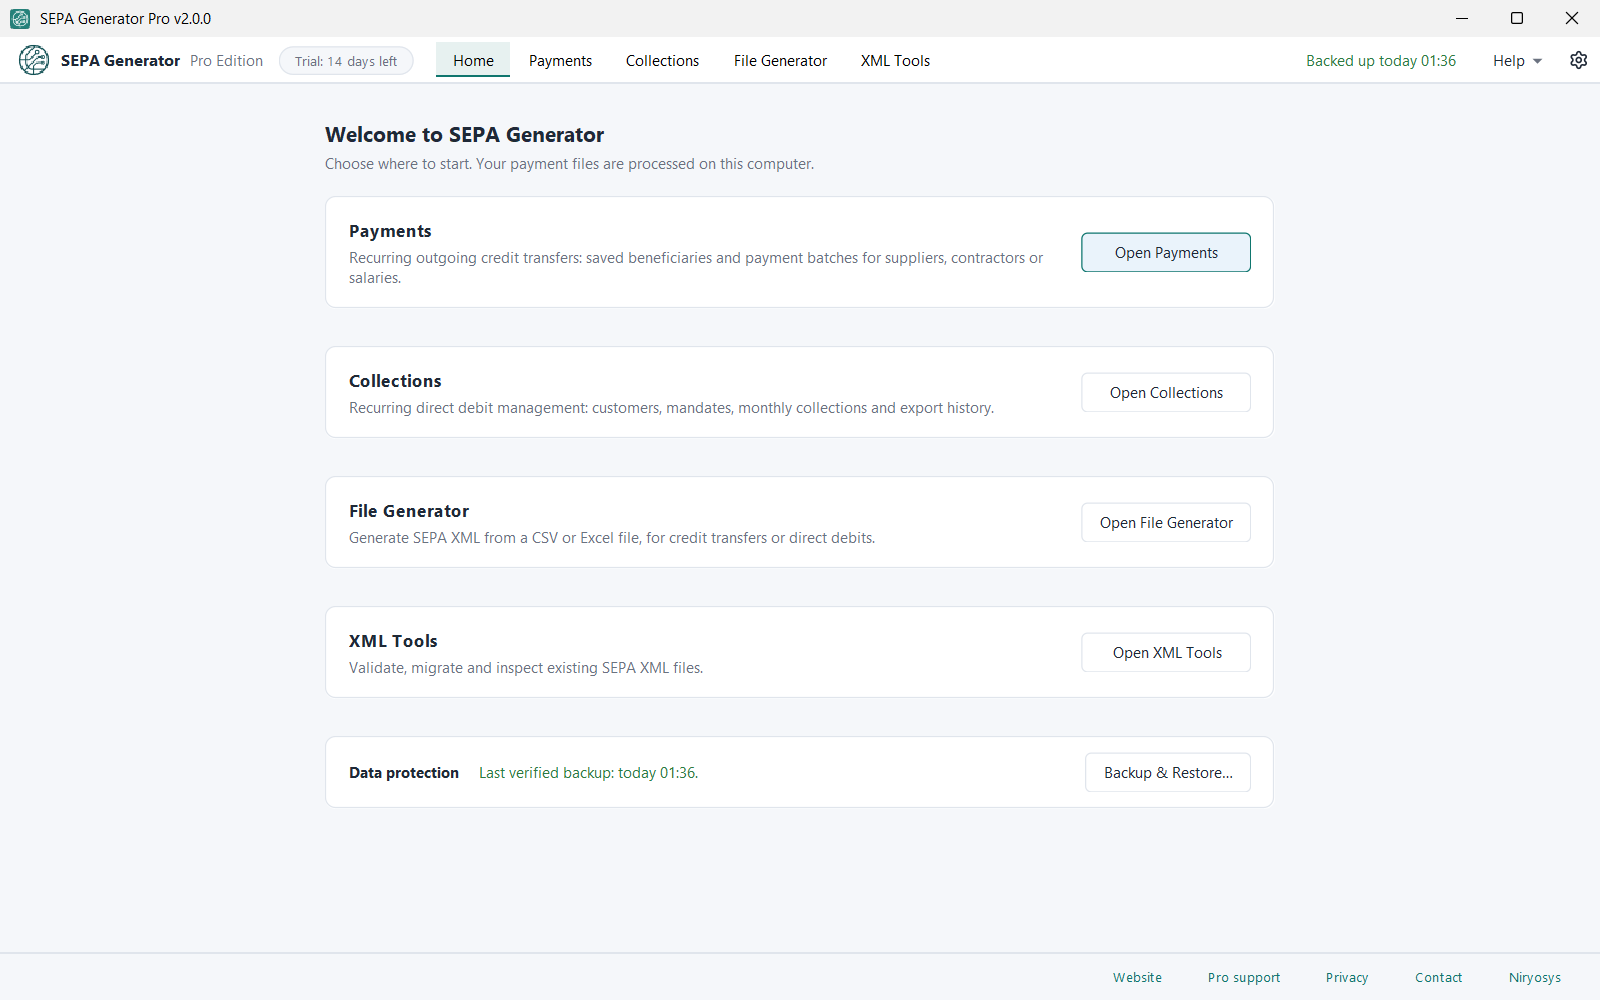The image size is (1600, 1000).
Task: Expand the Help dropdown menu
Action: pos(1517,61)
